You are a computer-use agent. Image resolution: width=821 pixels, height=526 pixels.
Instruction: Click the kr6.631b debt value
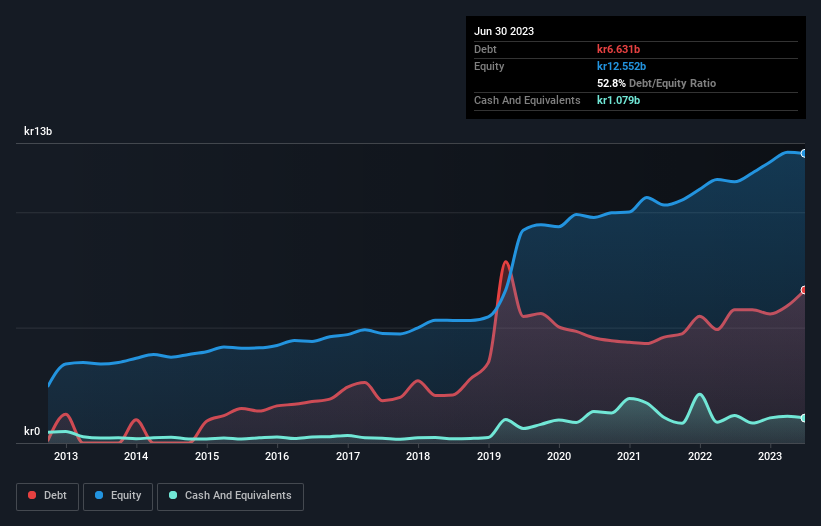618,49
